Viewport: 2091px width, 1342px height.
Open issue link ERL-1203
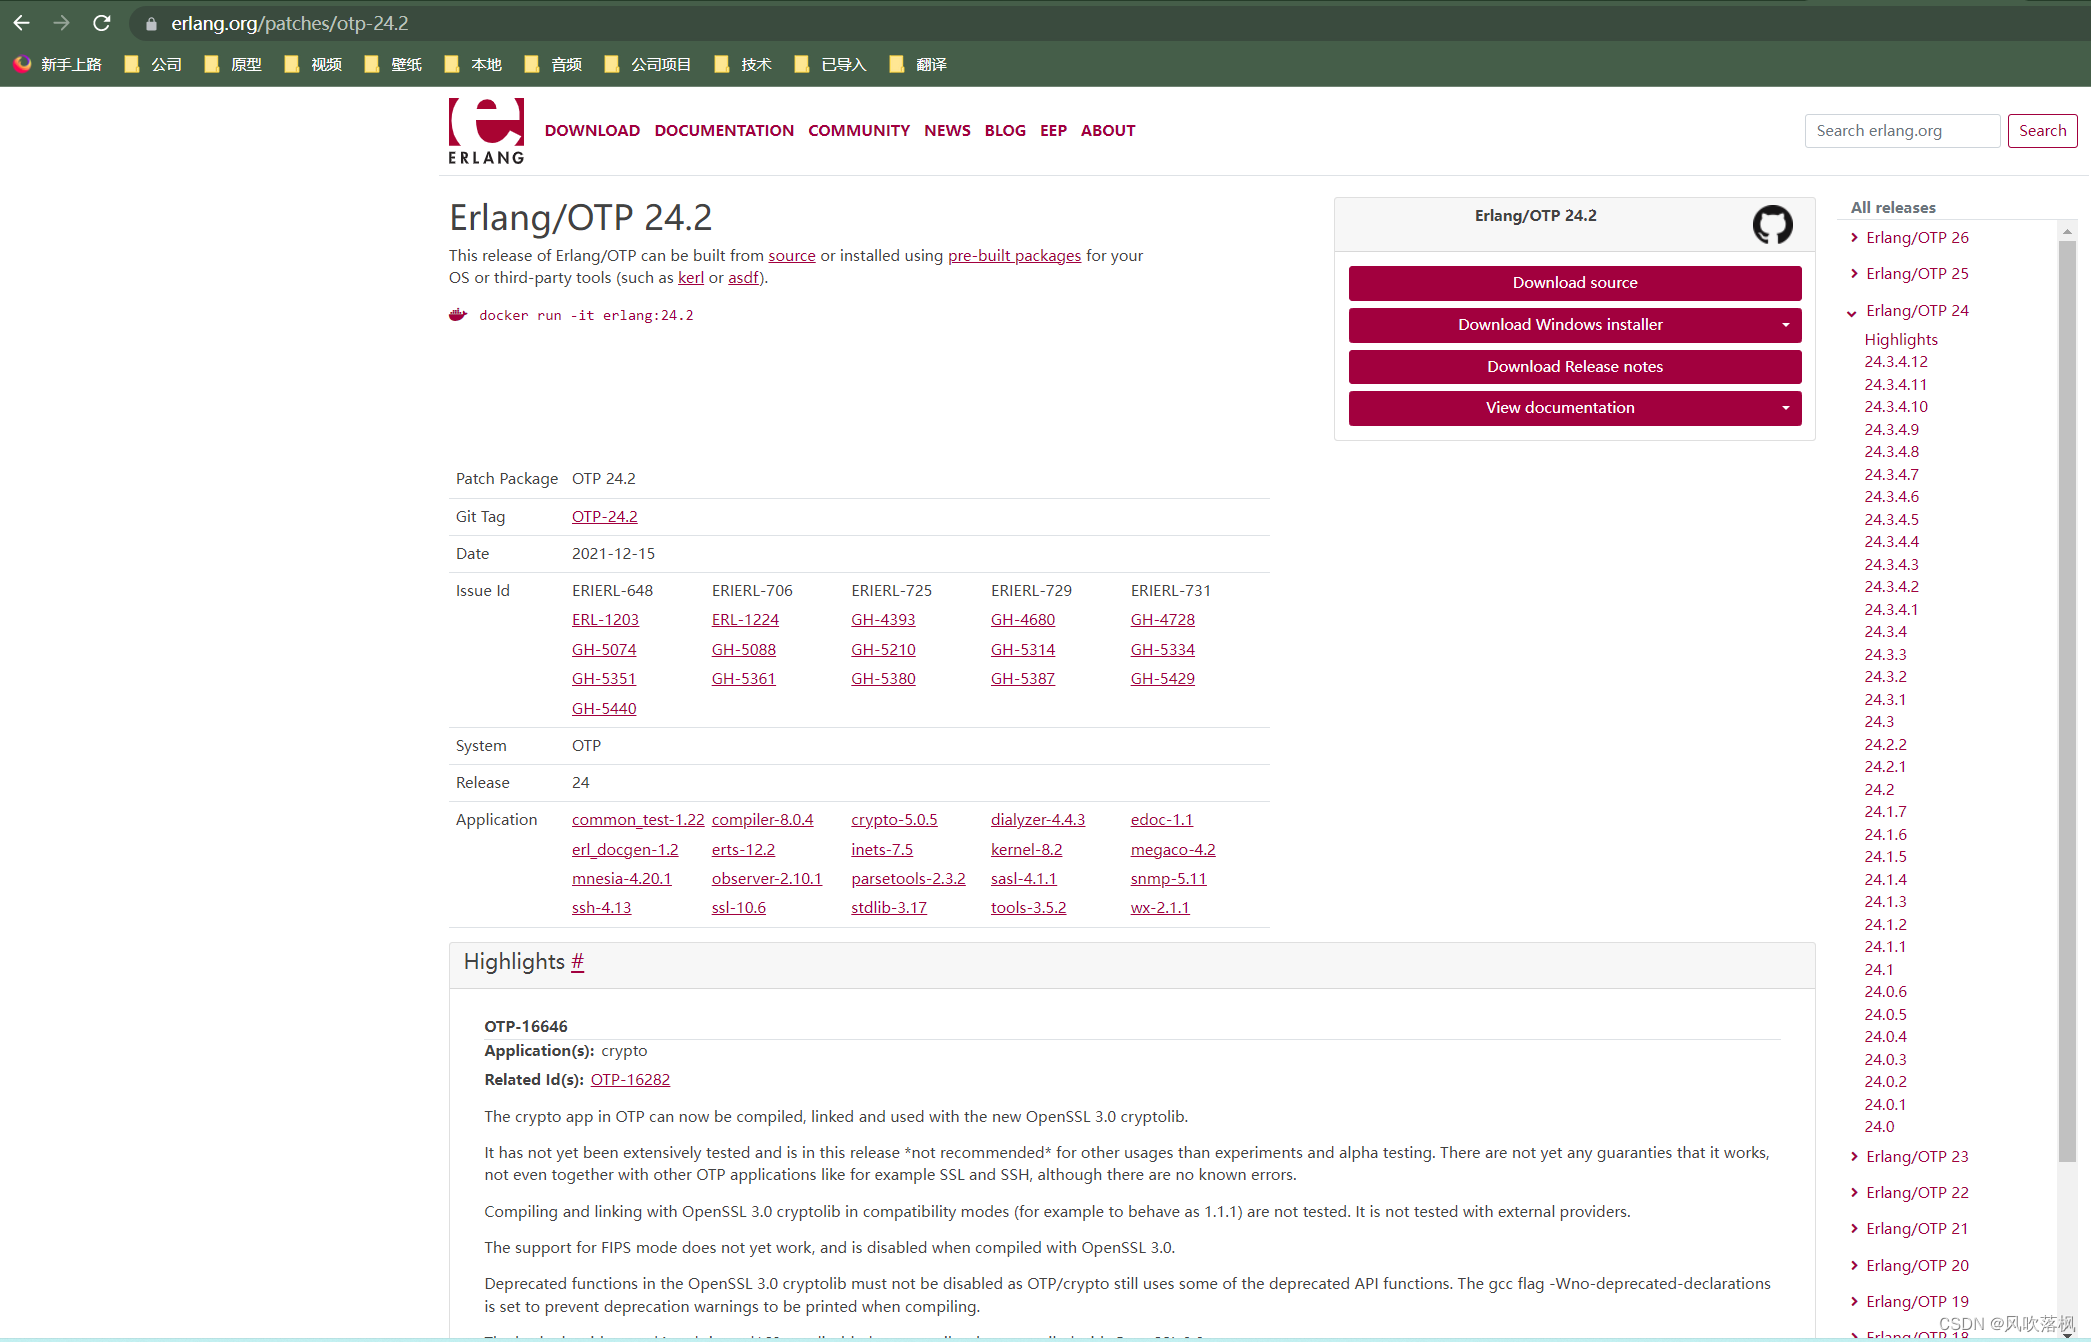(605, 619)
